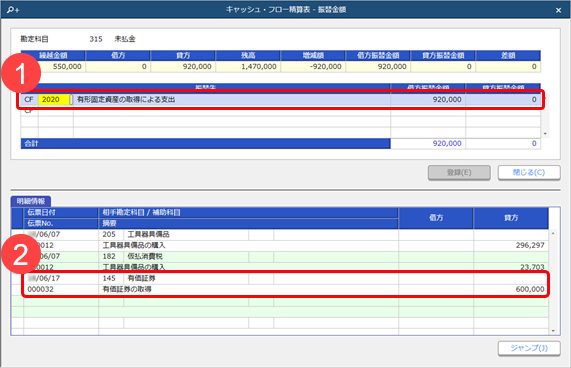Screen dimensions: 571x368
Task: Click the 残高 value 1,470,000
Action: tap(259, 67)
